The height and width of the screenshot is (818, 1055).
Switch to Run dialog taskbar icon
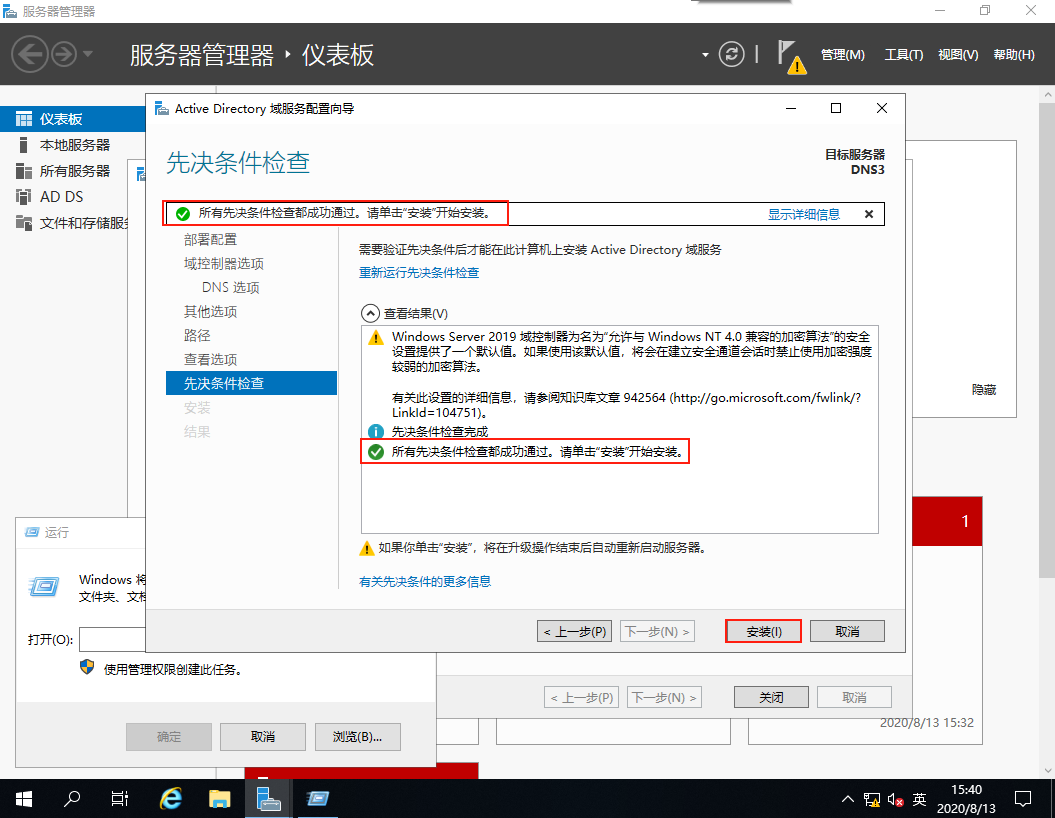tap(317, 798)
